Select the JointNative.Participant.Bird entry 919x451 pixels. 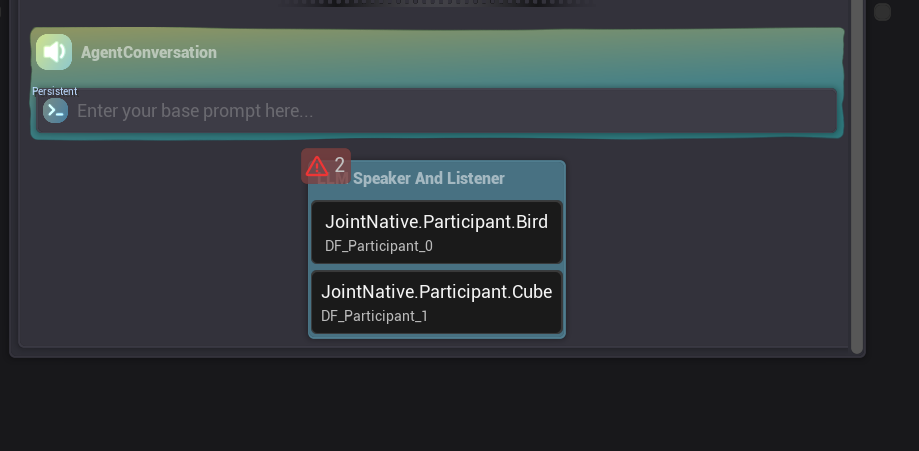[x=436, y=222]
